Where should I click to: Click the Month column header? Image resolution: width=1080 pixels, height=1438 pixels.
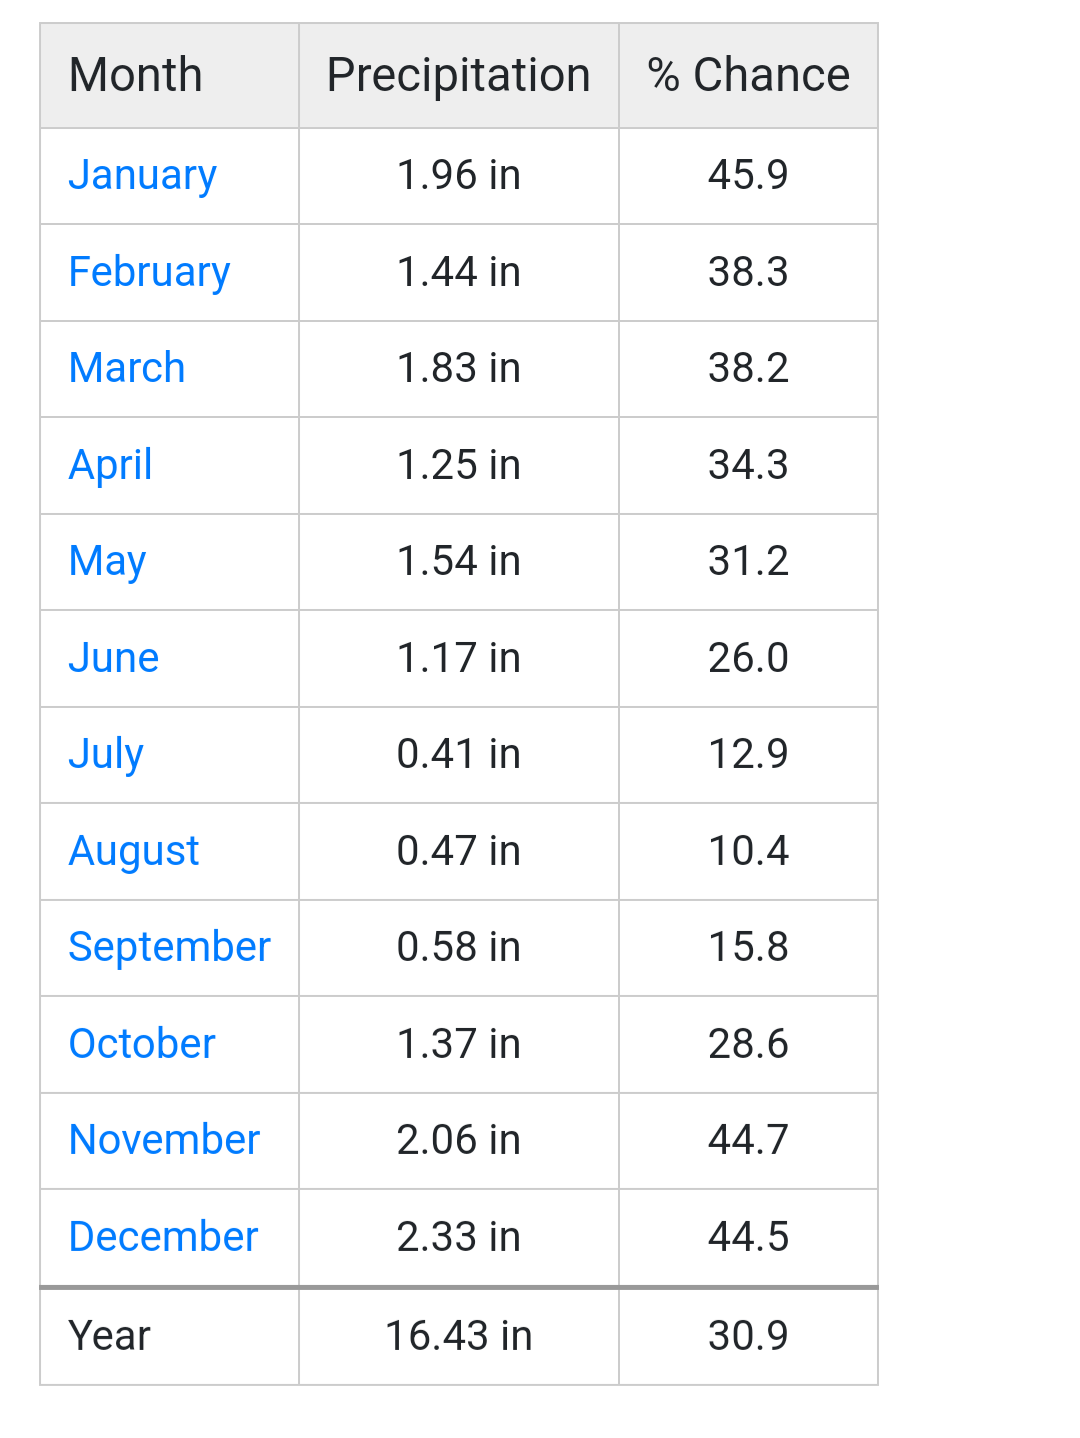(x=169, y=76)
